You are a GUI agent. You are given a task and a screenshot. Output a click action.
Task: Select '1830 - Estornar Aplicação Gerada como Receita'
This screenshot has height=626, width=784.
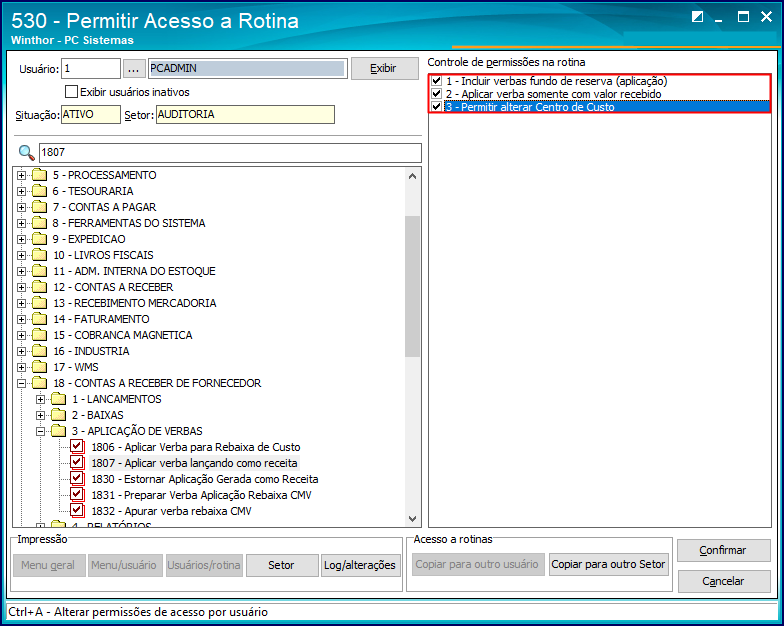tap(205, 479)
